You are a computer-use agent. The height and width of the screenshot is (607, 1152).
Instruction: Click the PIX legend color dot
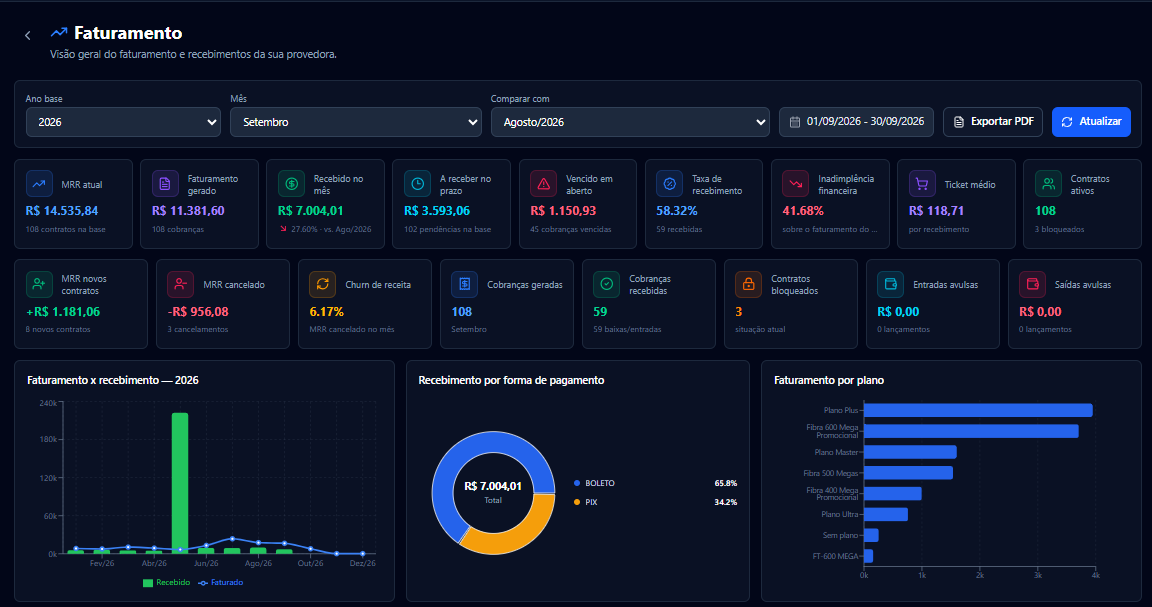click(577, 502)
